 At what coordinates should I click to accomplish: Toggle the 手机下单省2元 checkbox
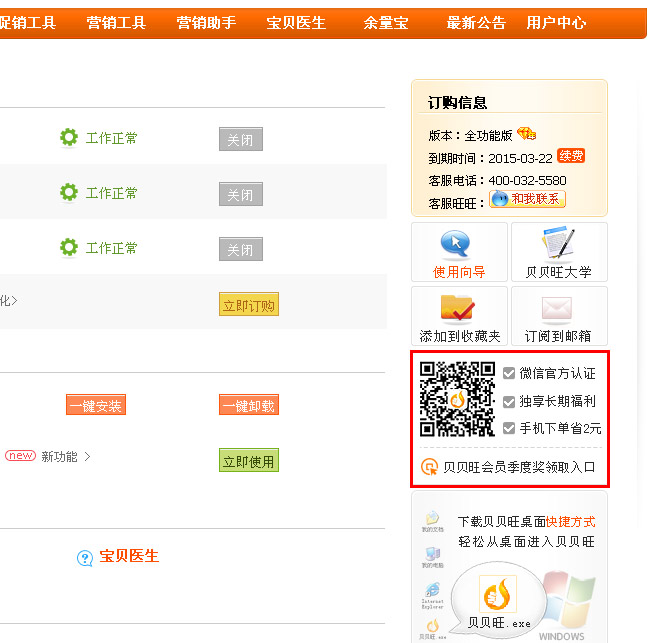509,428
